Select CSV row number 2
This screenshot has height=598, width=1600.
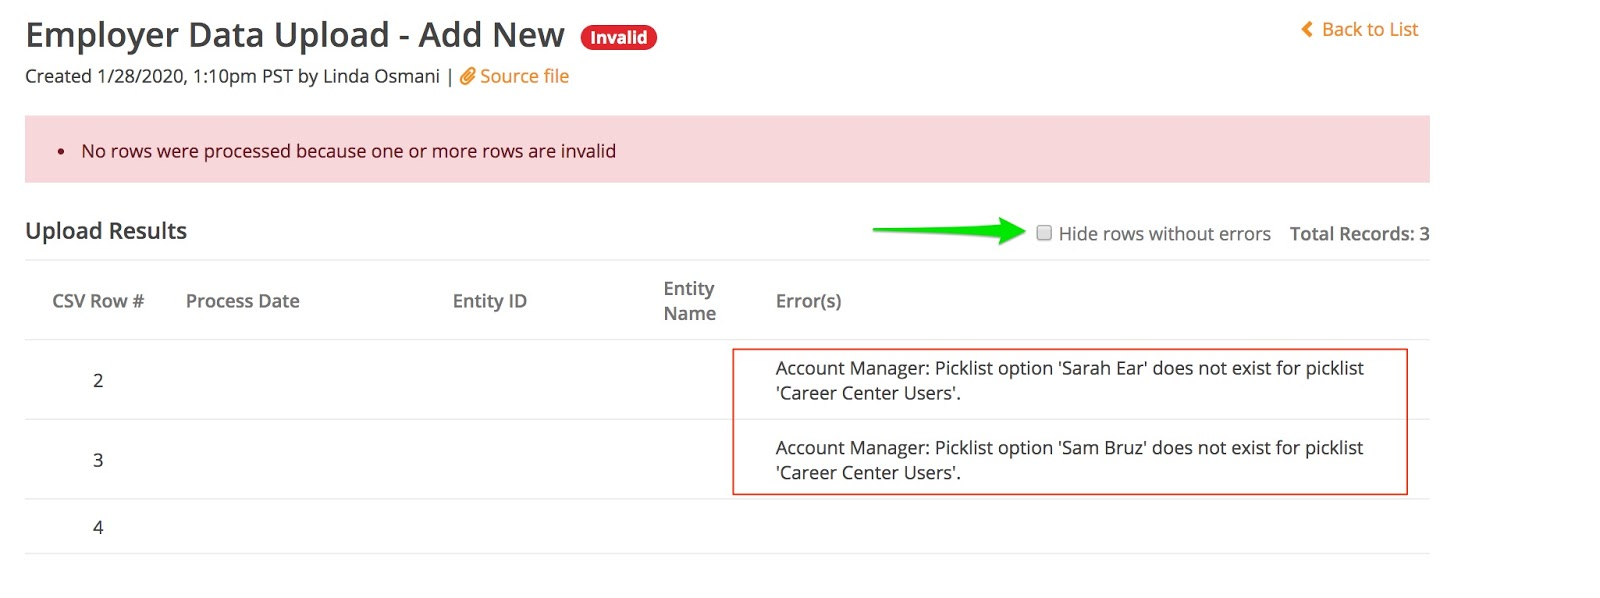coord(98,381)
